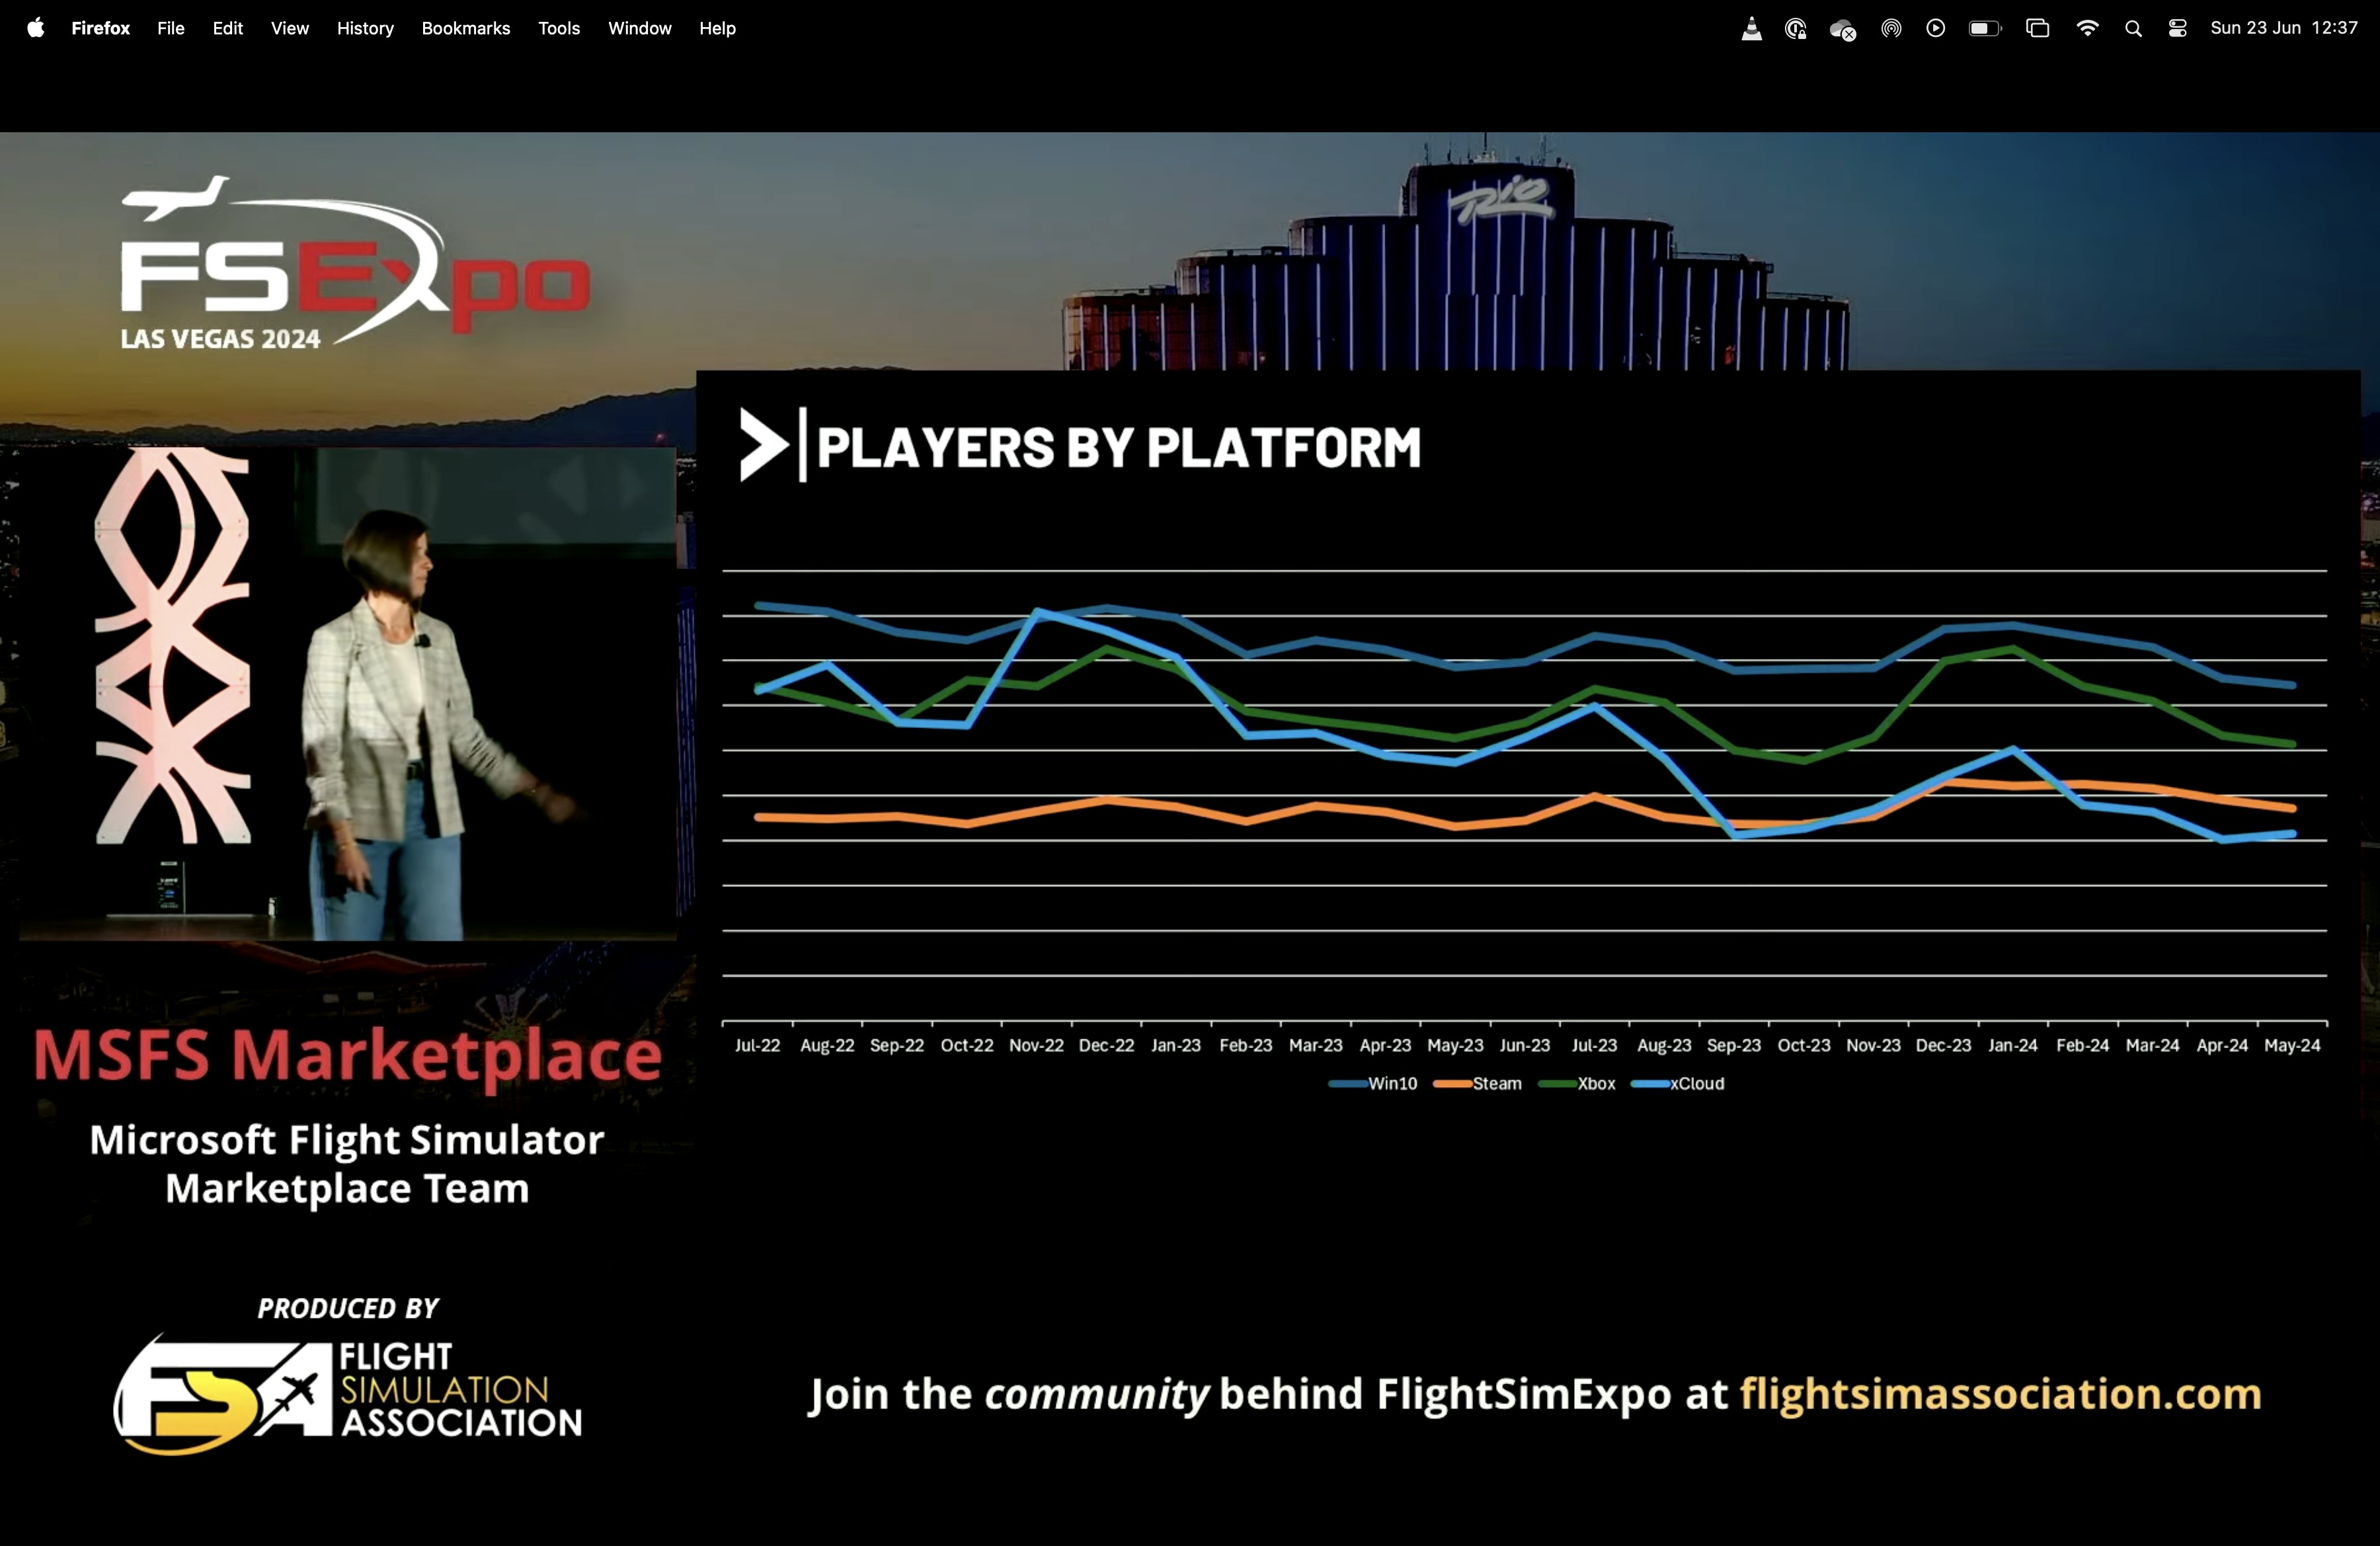Open the Apple menu
The height and width of the screenshot is (1546, 2380).
pyautogui.click(x=35, y=28)
